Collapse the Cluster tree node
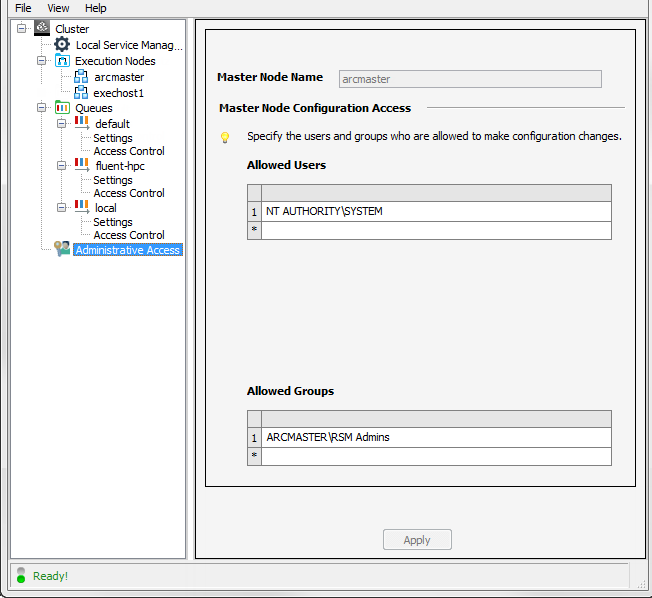652x598 pixels. [x=22, y=28]
